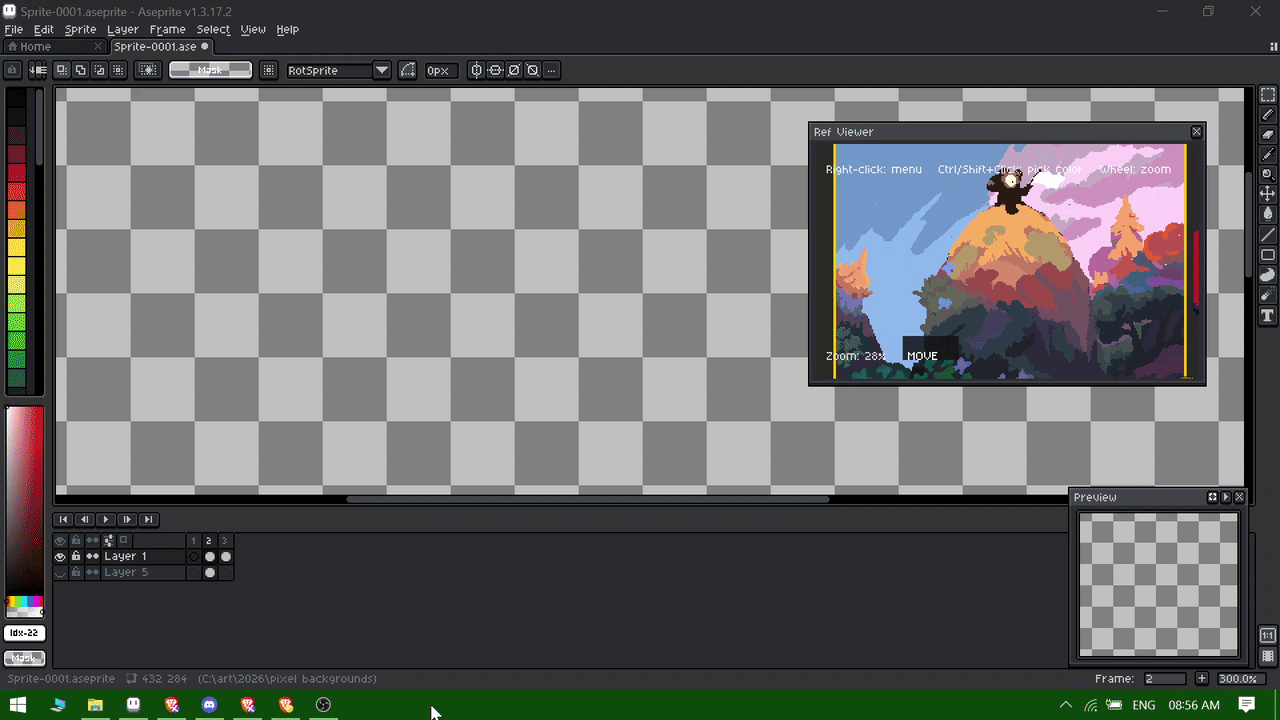Go to first frame
This screenshot has width=1280, height=720.
click(63, 519)
